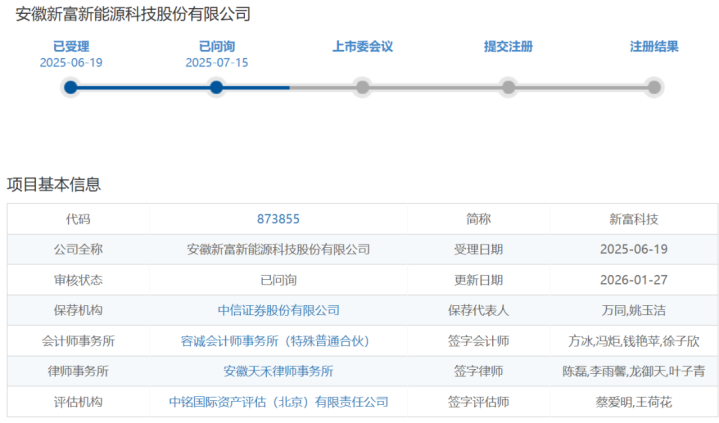Click the 更新日期 label cell

point(478,280)
